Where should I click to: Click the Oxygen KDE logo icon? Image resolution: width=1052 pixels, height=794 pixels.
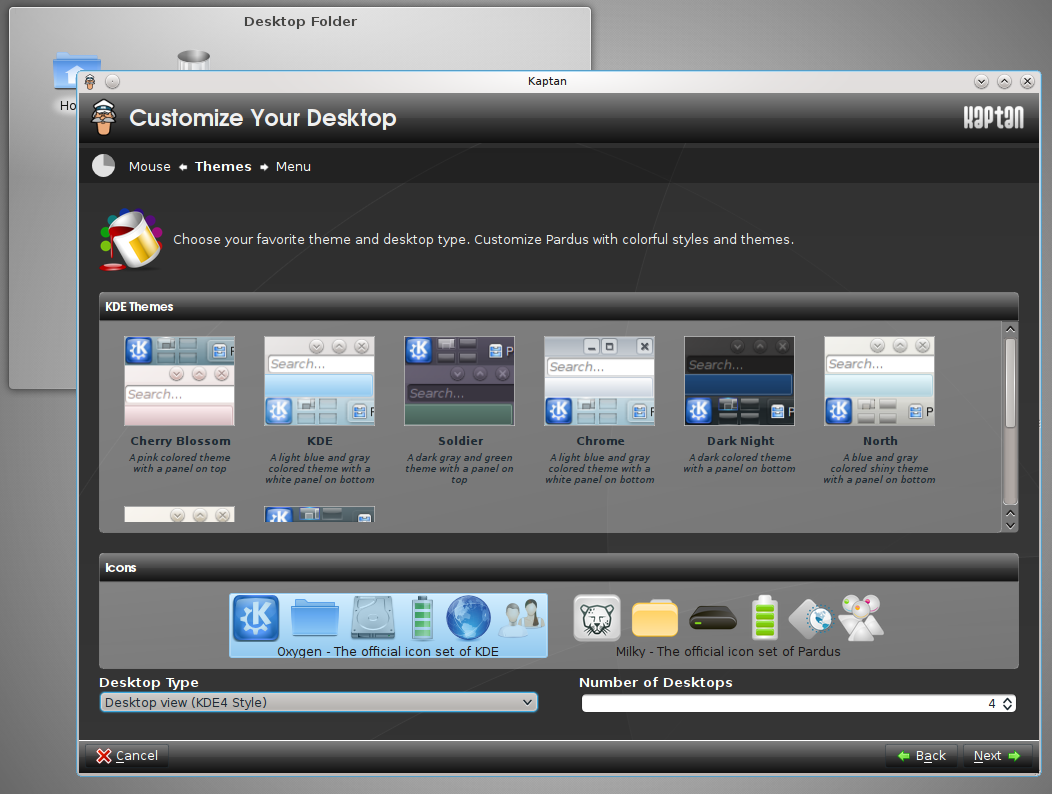pyautogui.click(x=256, y=617)
